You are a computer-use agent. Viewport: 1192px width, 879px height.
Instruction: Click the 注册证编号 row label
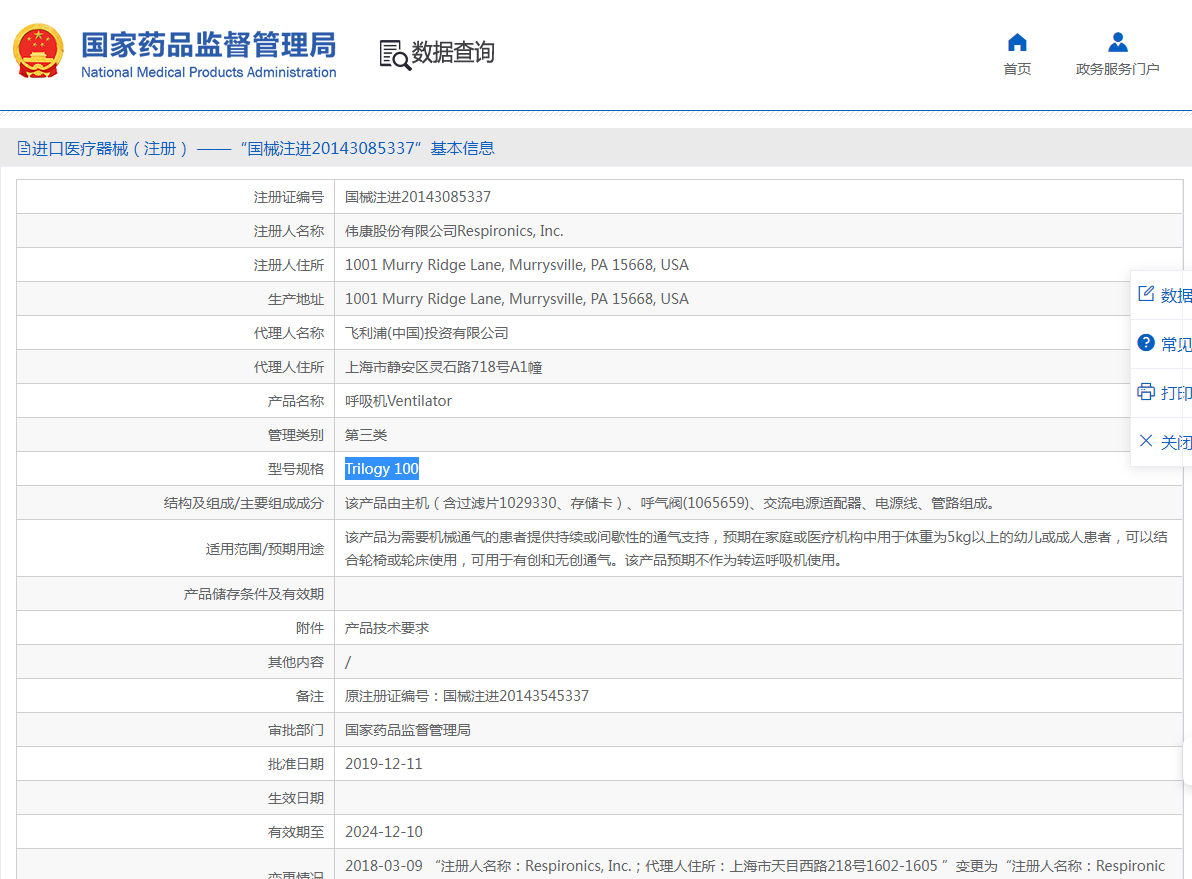click(x=289, y=197)
